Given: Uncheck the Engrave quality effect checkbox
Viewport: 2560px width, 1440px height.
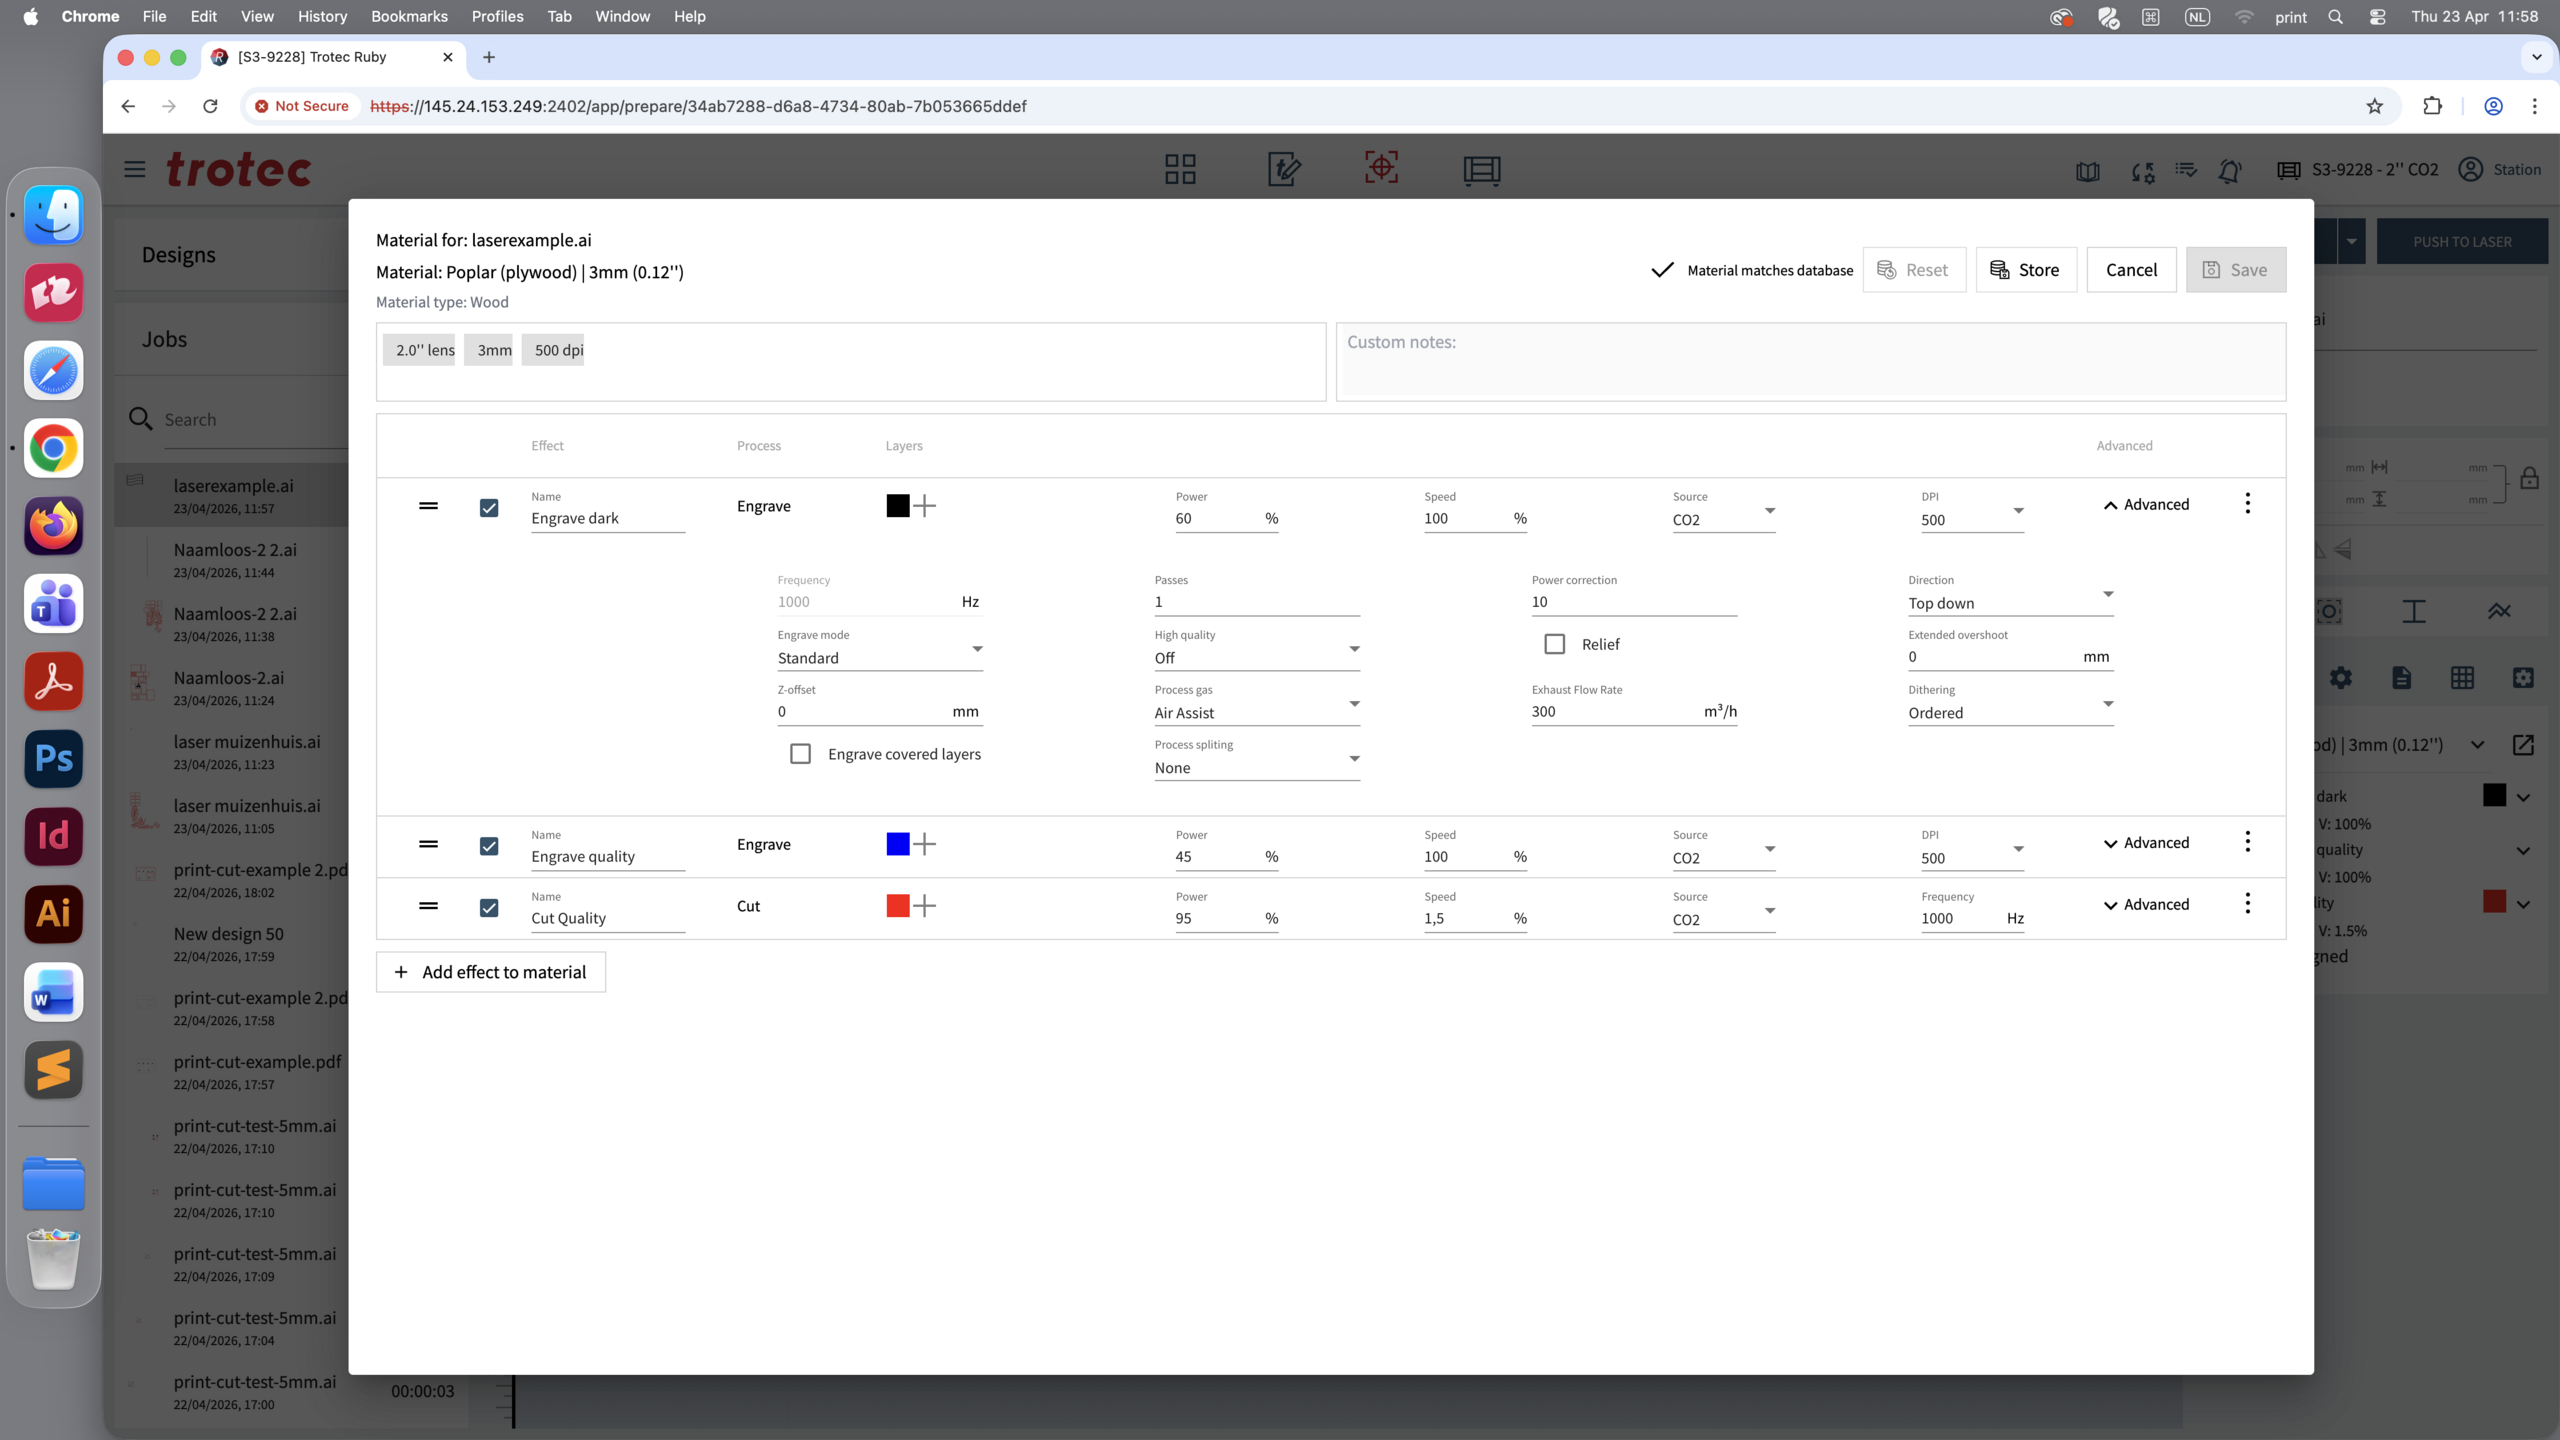Looking at the screenshot, I should point(489,846).
